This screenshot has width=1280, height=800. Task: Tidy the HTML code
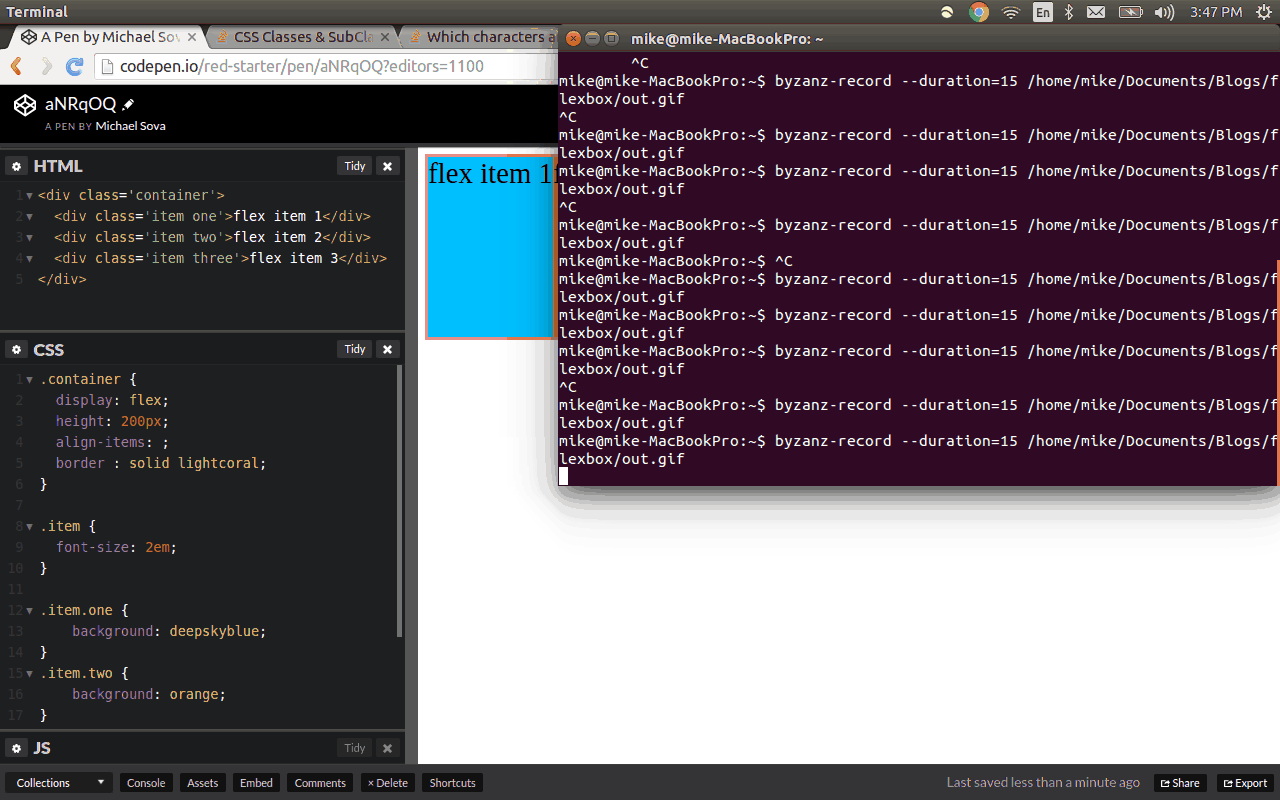[x=355, y=166]
